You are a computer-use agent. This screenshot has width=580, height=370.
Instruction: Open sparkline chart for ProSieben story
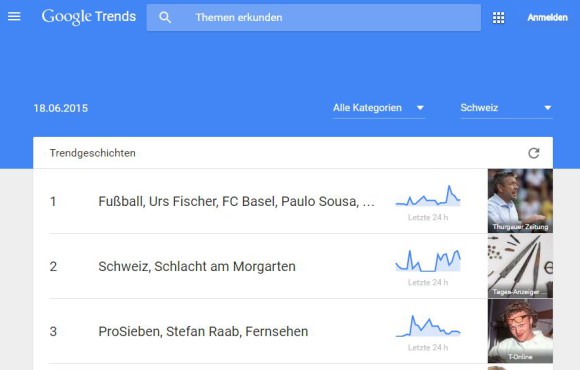[428, 326]
